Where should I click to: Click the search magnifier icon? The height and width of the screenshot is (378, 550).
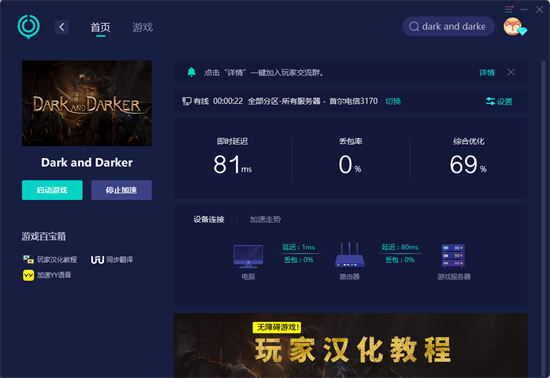coord(414,27)
